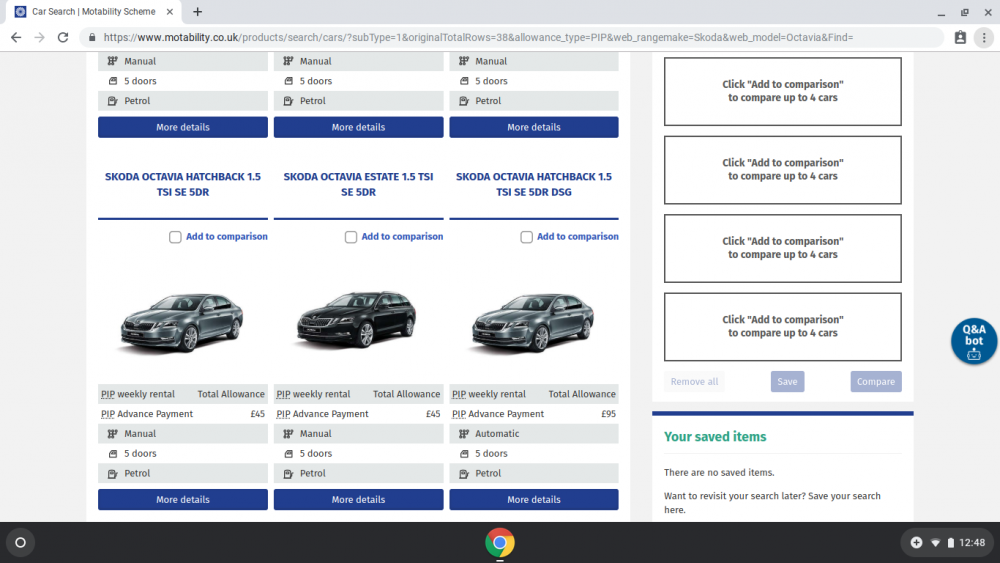
Task: Go back to the previous page
Action: point(16,38)
